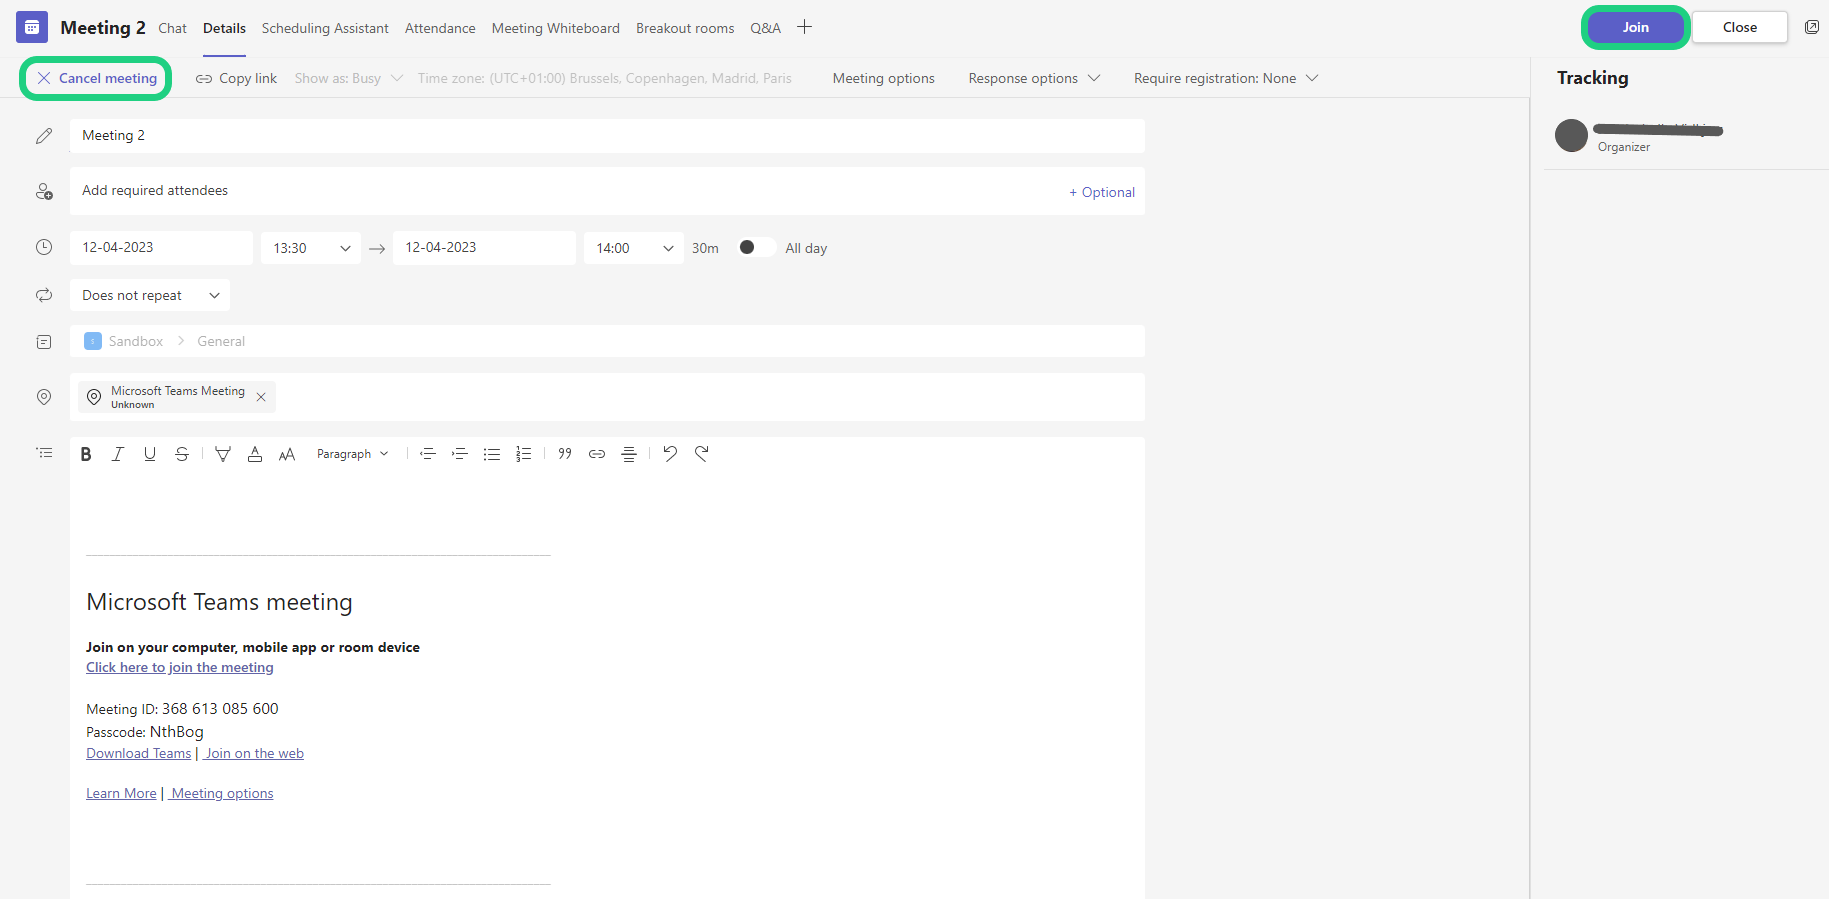Click the Cancel meeting button

point(97,78)
